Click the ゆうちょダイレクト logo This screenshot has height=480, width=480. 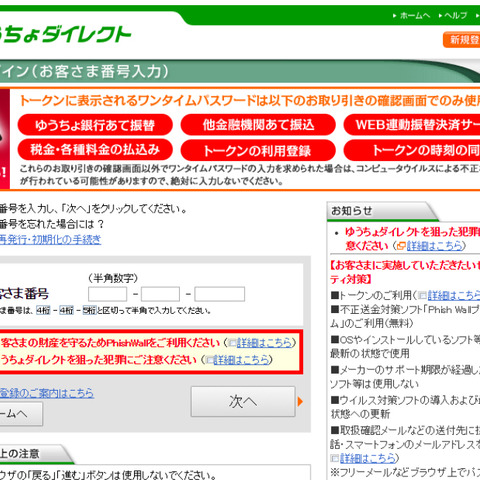(x=65, y=34)
